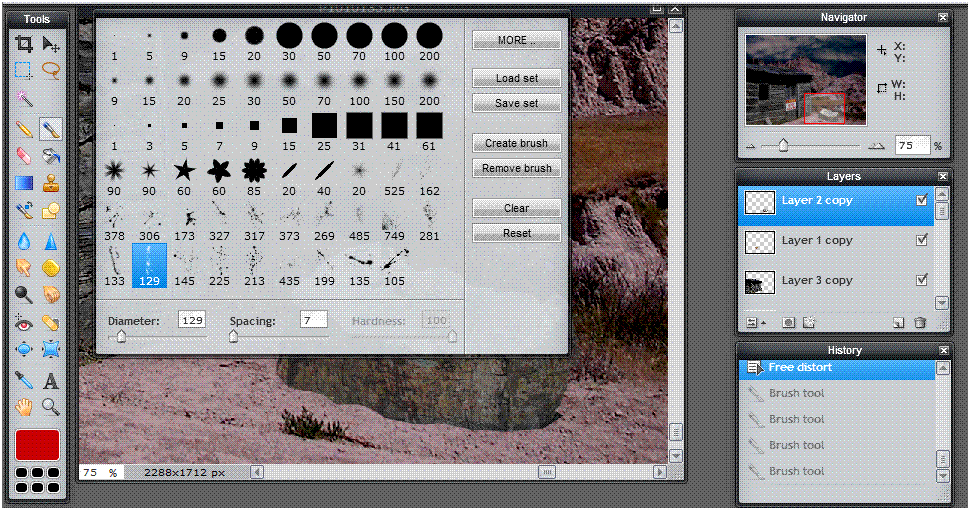The image size is (970, 511).
Task: Click the MORE brushes button
Action: pyautogui.click(x=516, y=40)
